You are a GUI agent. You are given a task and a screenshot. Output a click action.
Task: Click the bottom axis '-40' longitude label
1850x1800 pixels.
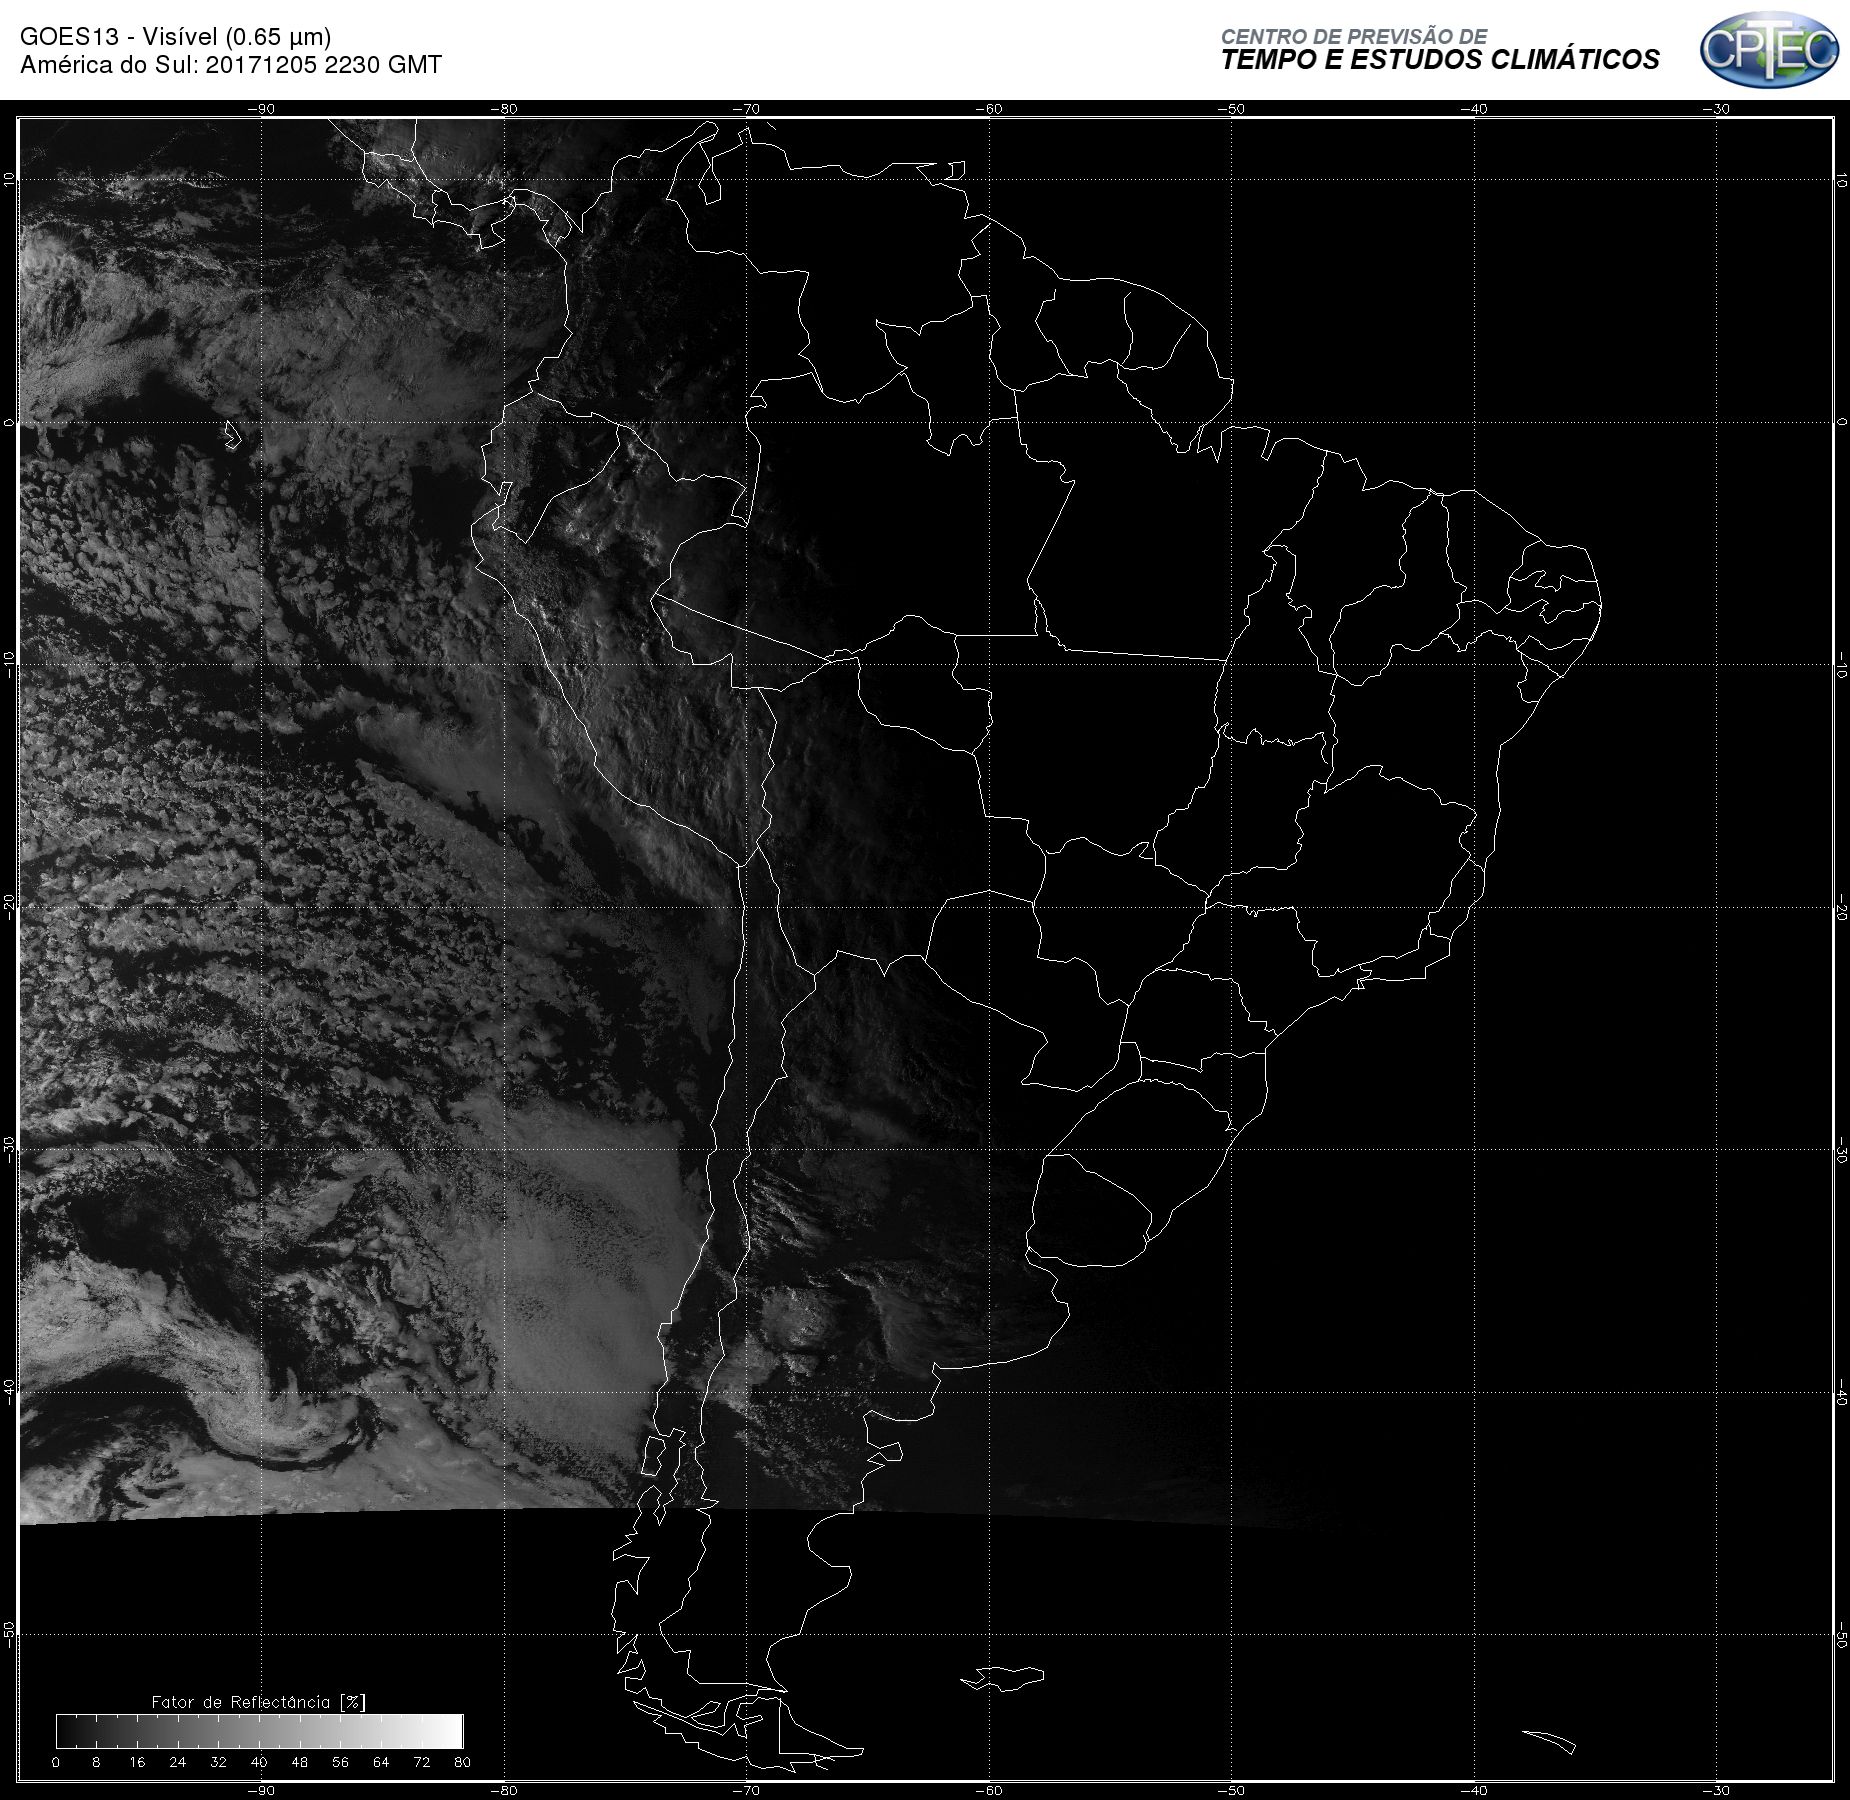tap(1474, 1790)
